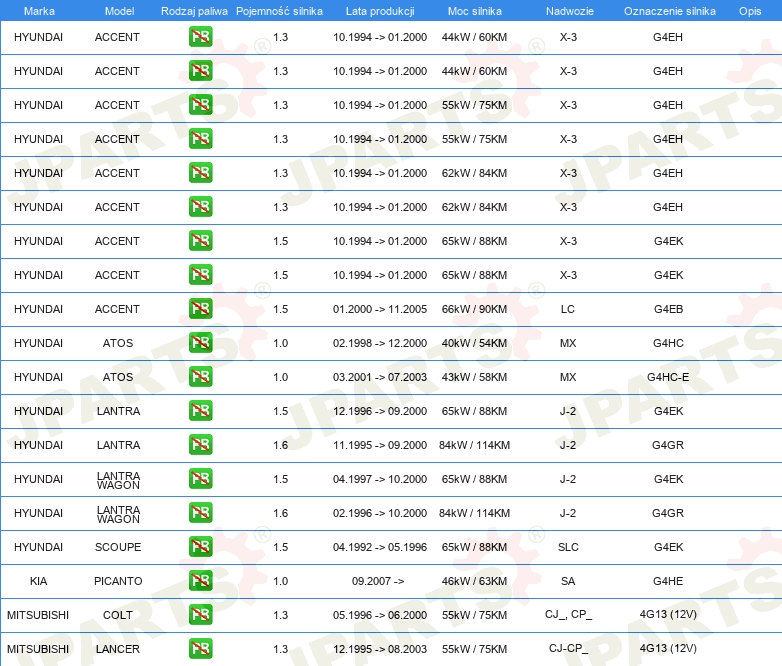Image resolution: width=782 pixels, height=666 pixels.
Task: Click the PICANTO model cell
Action: point(118,581)
